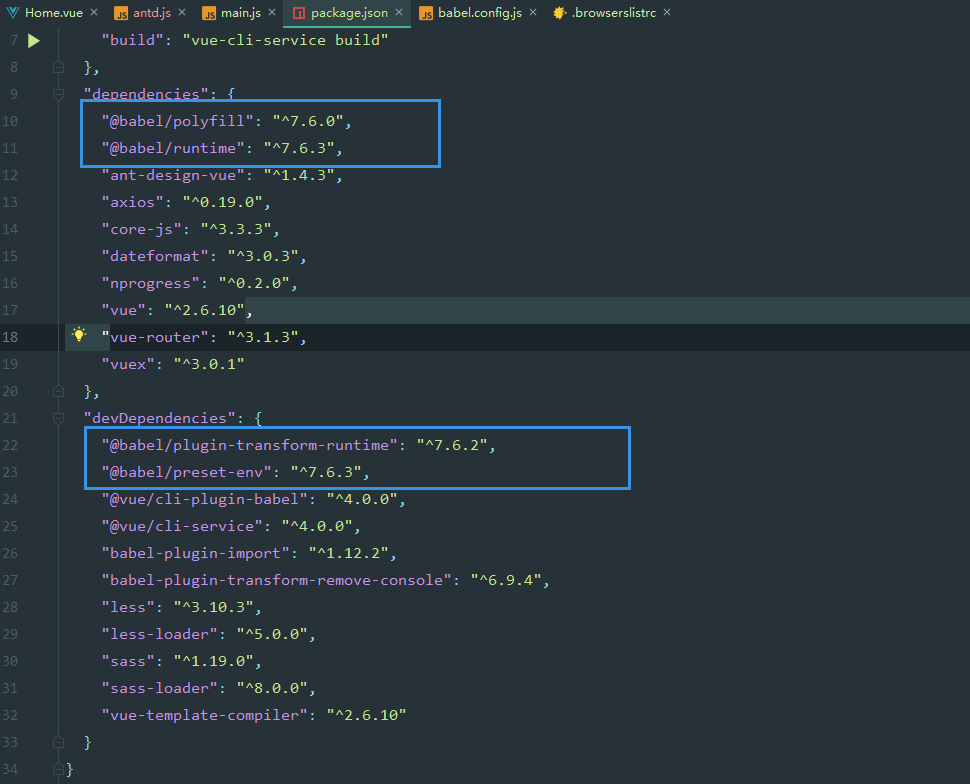Close the babel.config.js tab
This screenshot has height=784, width=970.
(533, 12)
